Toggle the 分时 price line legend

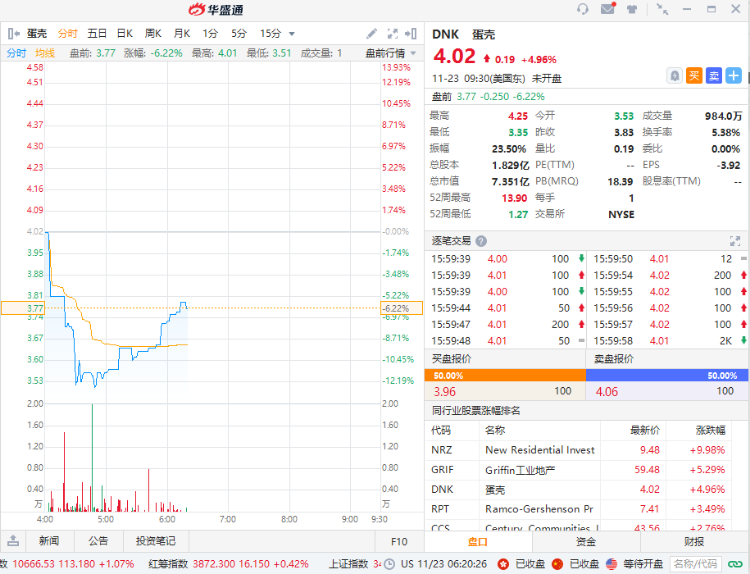(x=16, y=53)
